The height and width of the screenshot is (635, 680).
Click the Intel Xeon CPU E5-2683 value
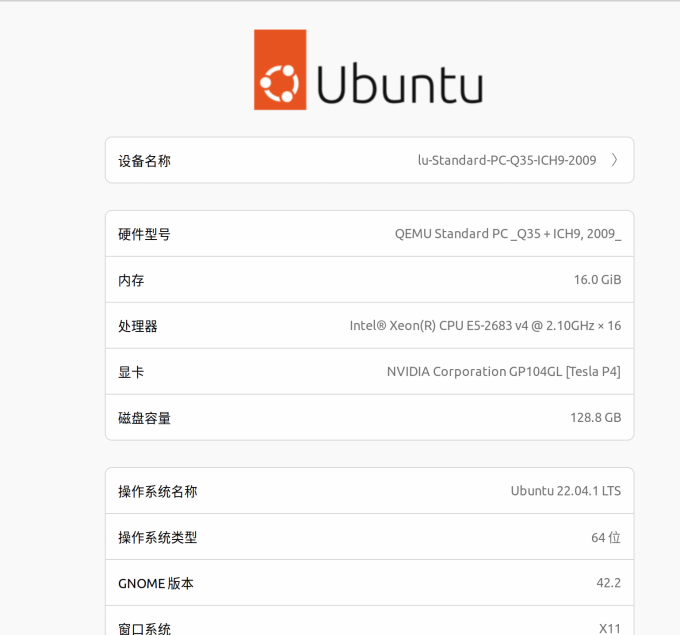pos(485,326)
